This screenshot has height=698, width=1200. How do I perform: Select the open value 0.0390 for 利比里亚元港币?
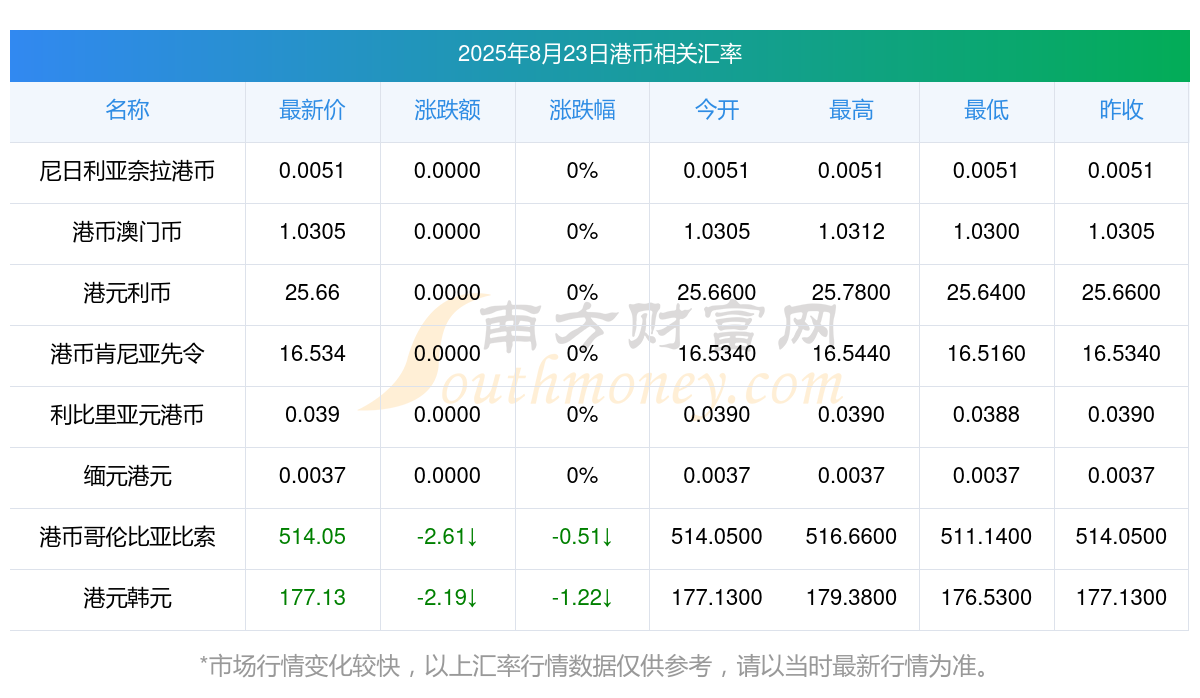[717, 415]
